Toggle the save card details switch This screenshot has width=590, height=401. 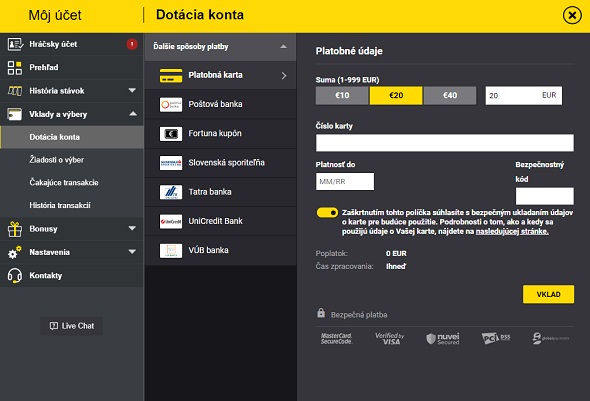click(x=327, y=213)
